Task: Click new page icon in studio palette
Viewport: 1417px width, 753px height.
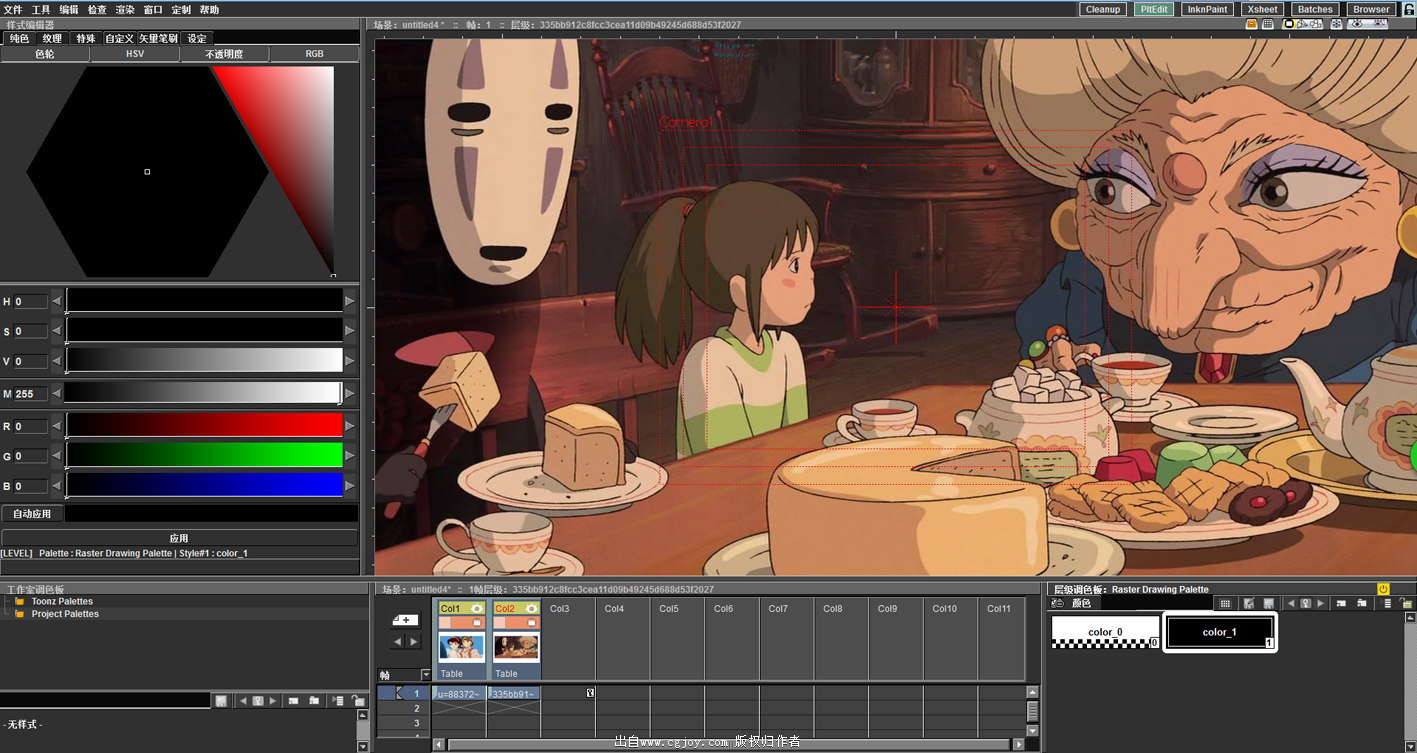Action: (x=314, y=701)
